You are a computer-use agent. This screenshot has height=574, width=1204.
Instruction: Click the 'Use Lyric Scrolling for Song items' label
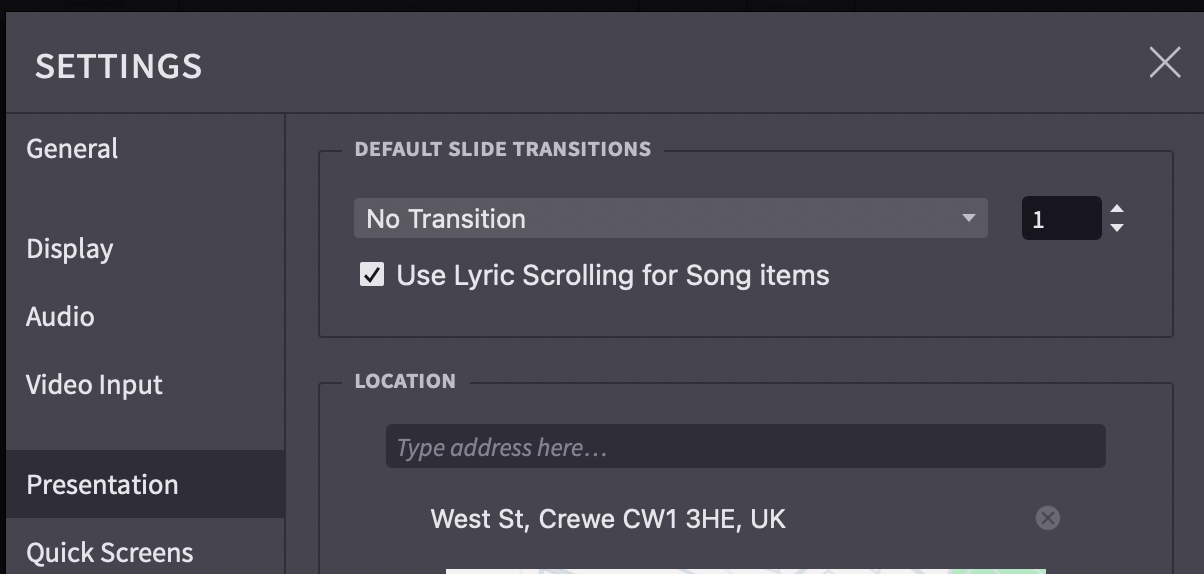click(x=612, y=275)
